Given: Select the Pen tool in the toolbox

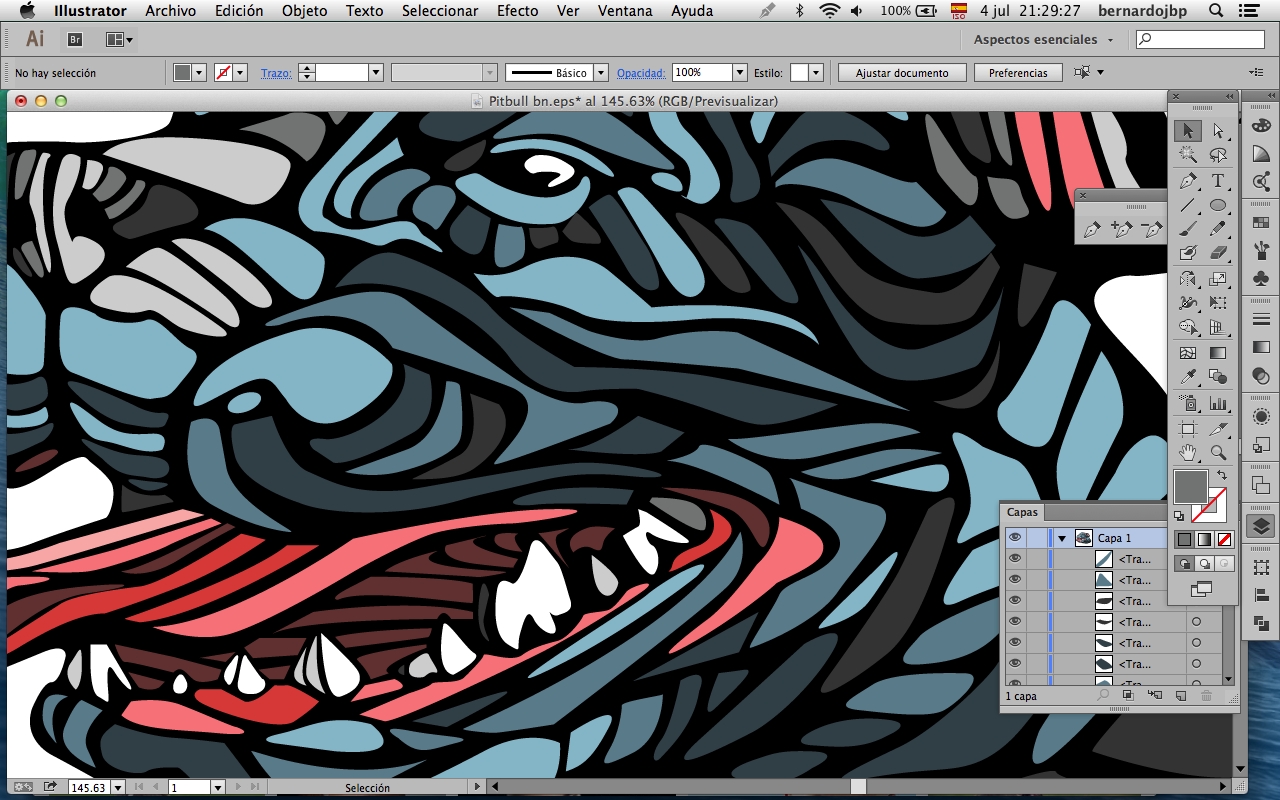Looking at the screenshot, I should 1188,181.
